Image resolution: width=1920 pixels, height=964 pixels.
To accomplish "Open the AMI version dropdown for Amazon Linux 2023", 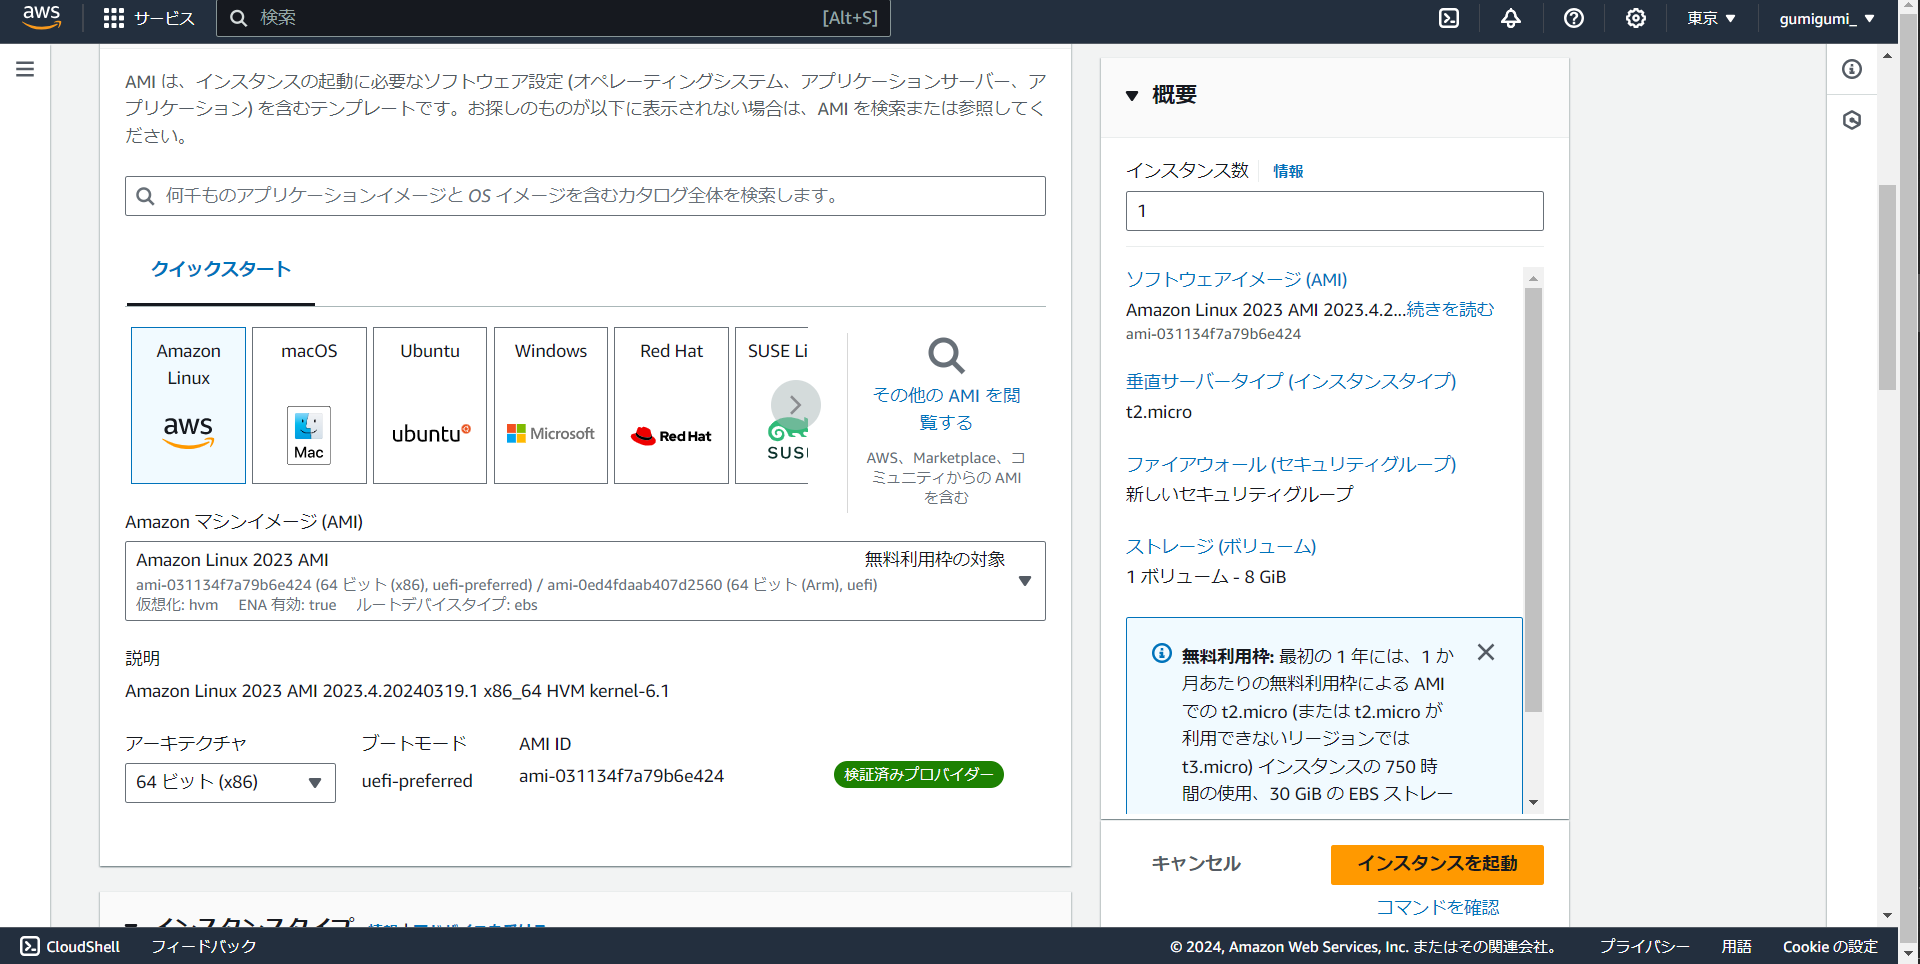I will click(x=1023, y=580).
